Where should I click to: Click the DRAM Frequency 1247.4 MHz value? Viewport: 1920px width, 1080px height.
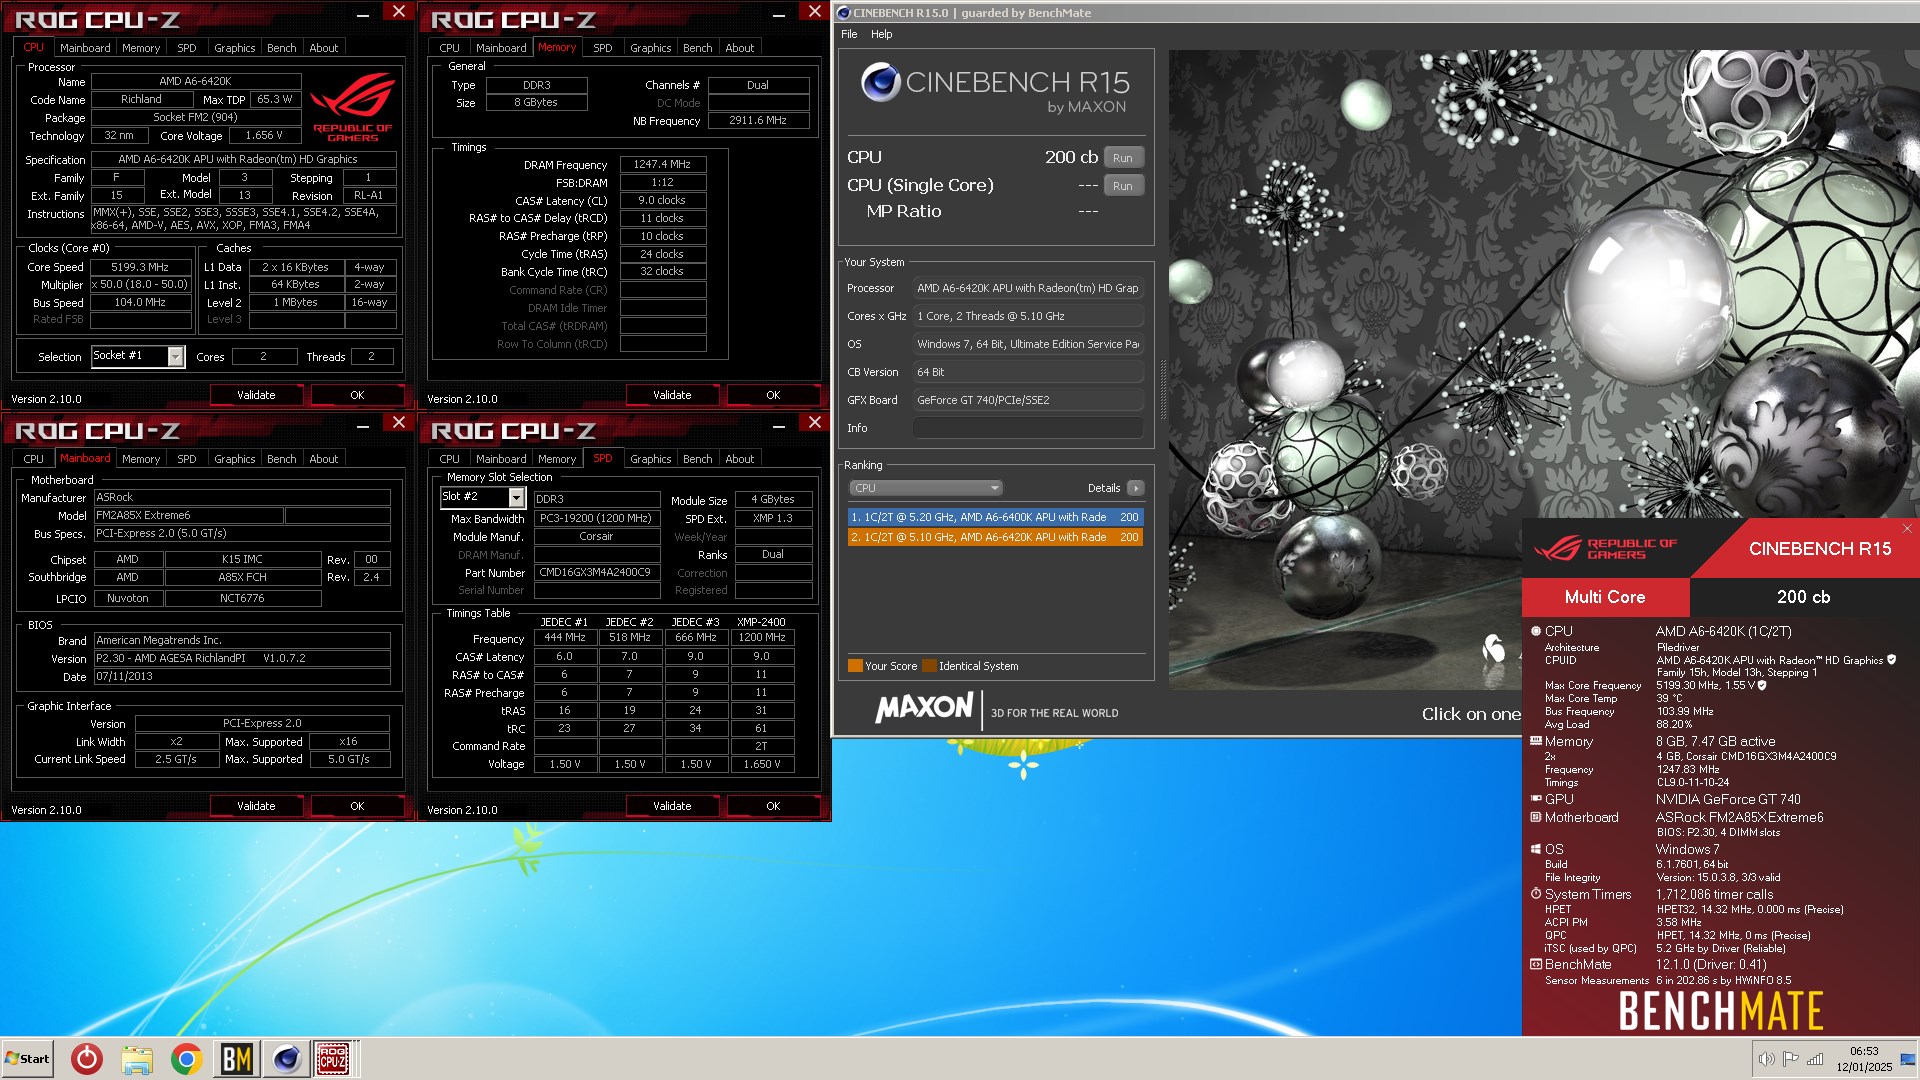(x=662, y=164)
